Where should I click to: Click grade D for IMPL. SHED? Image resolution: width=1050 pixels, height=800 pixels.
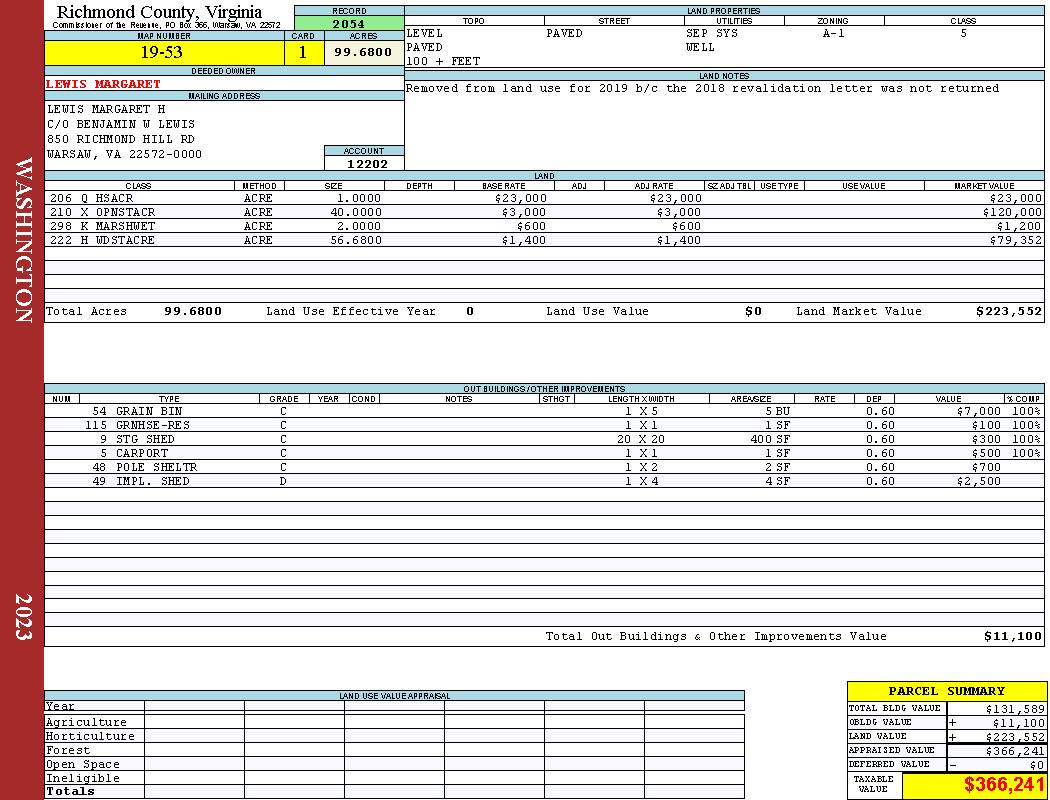[x=283, y=481]
